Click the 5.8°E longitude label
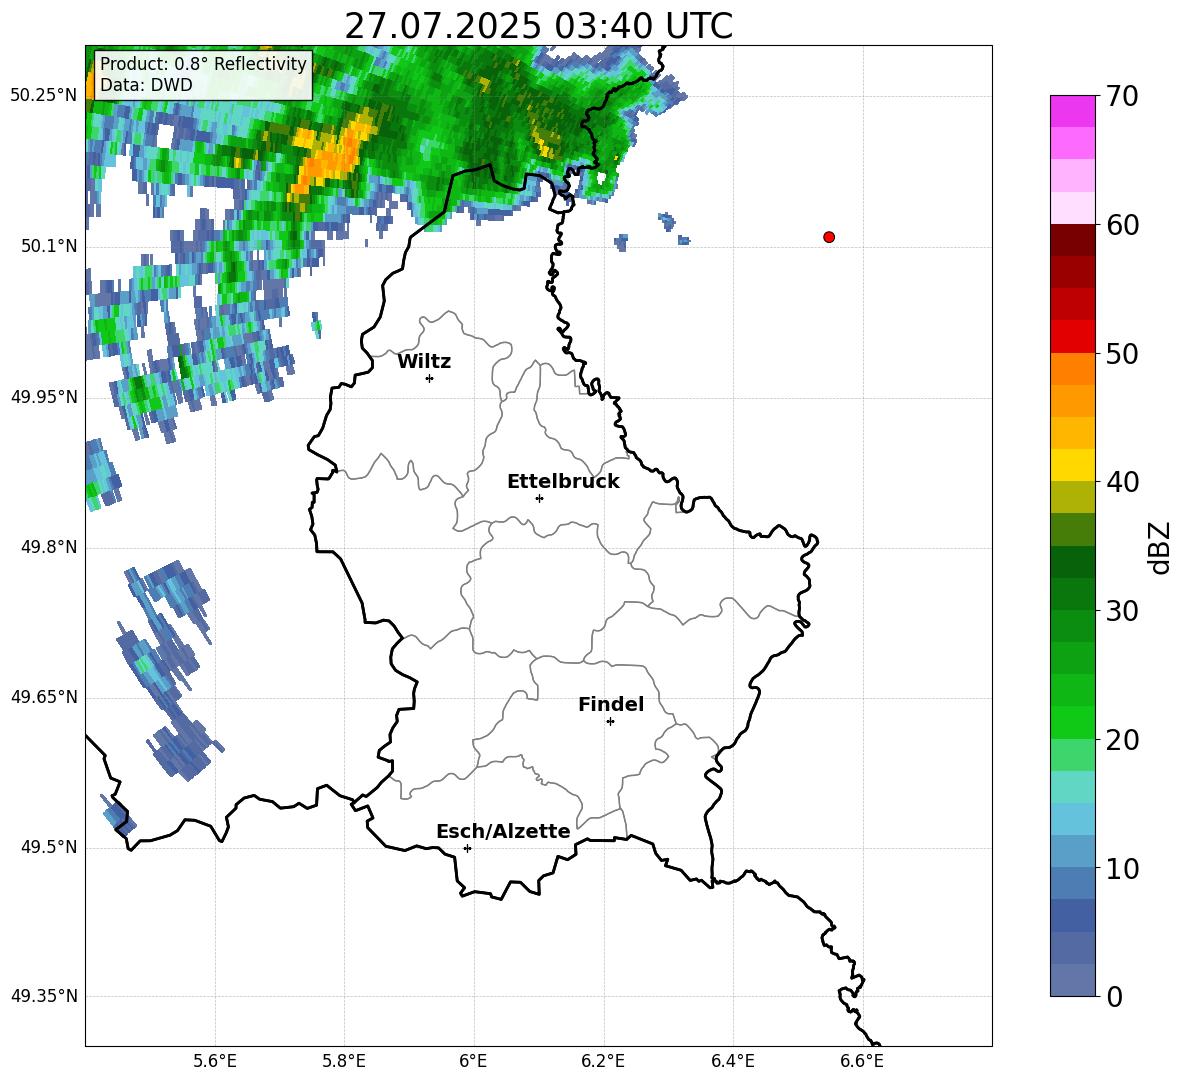The height and width of the screenshot is (1081, 1184). 344,1062
